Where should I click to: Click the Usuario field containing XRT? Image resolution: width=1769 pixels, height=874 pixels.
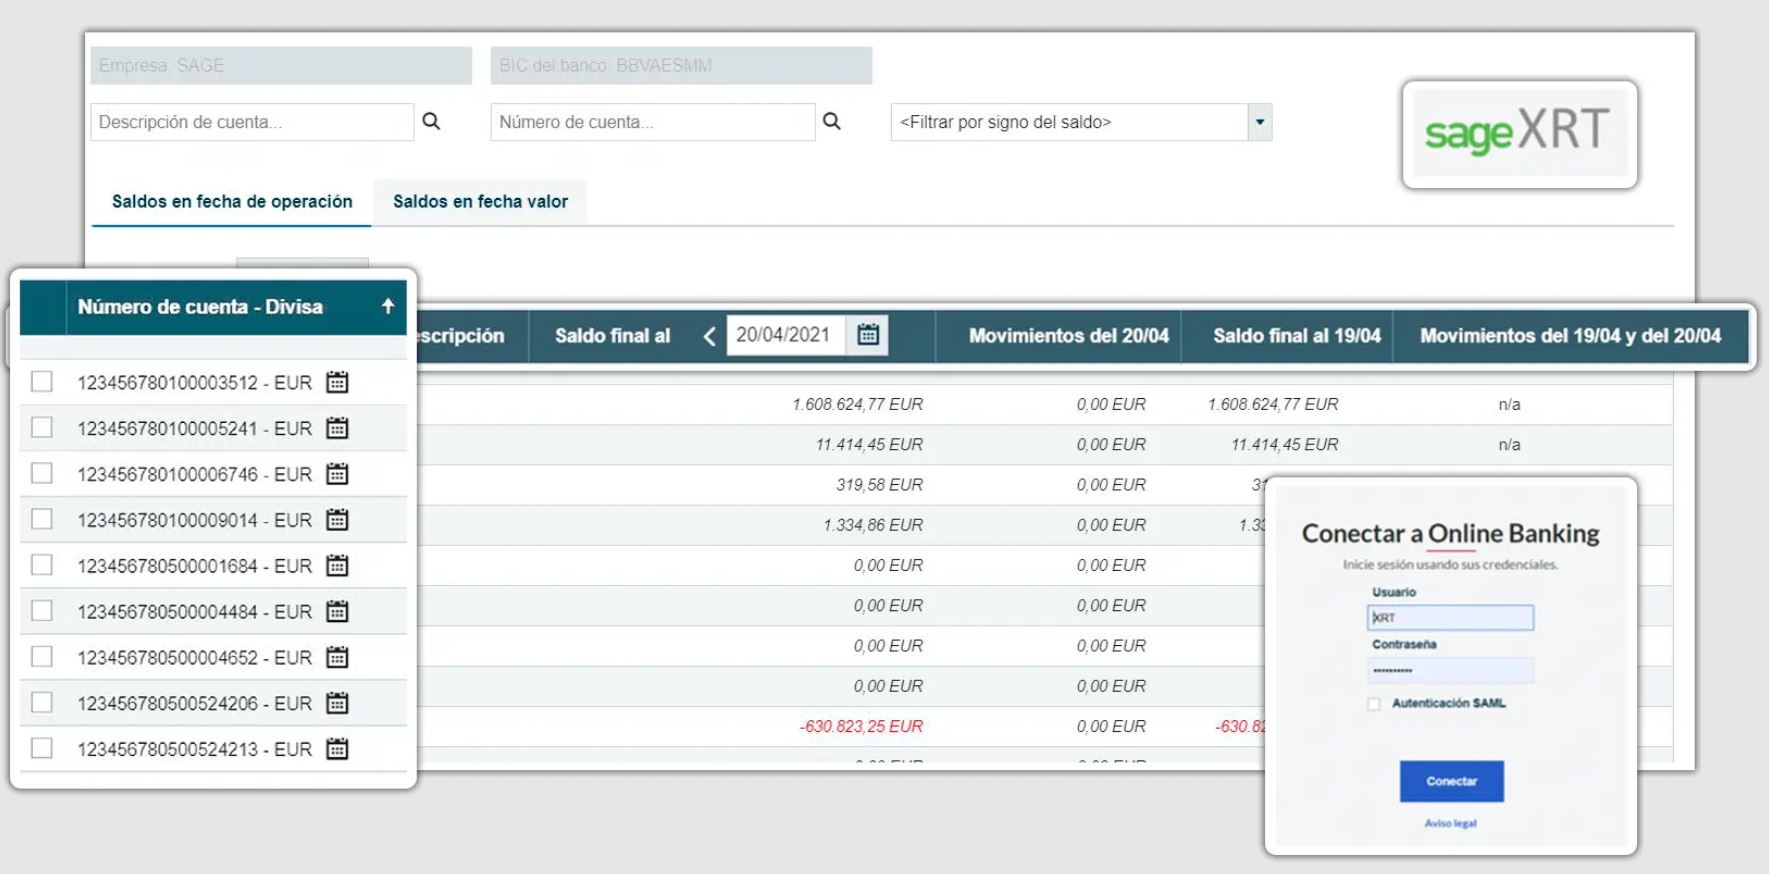1450,617
